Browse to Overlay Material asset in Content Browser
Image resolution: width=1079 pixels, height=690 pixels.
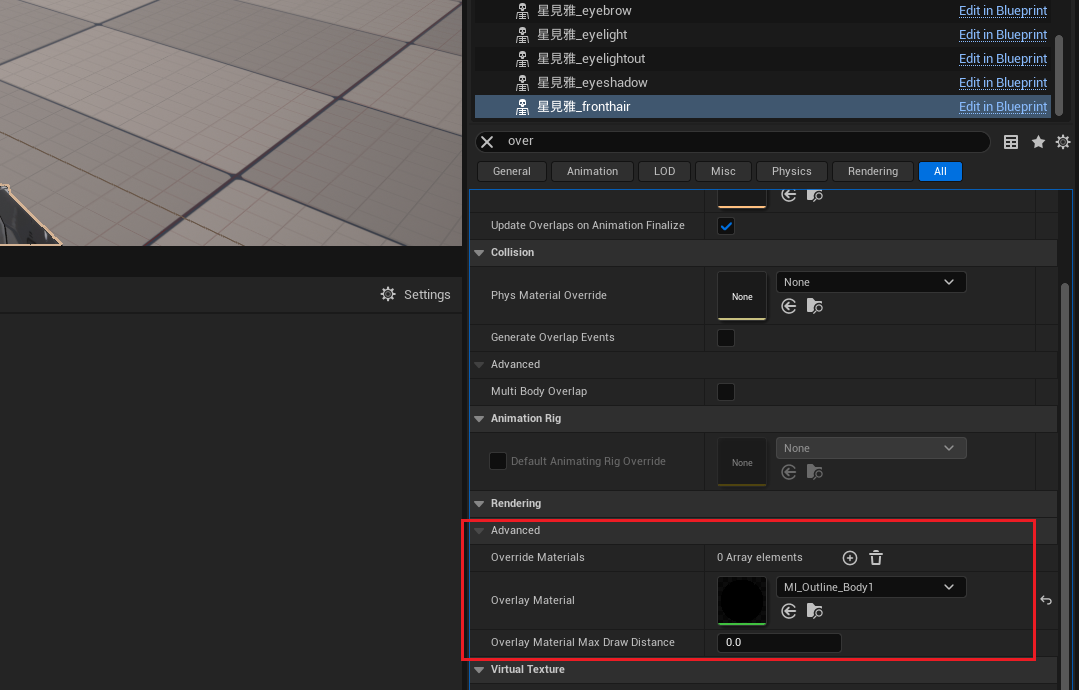pos(814,611)
